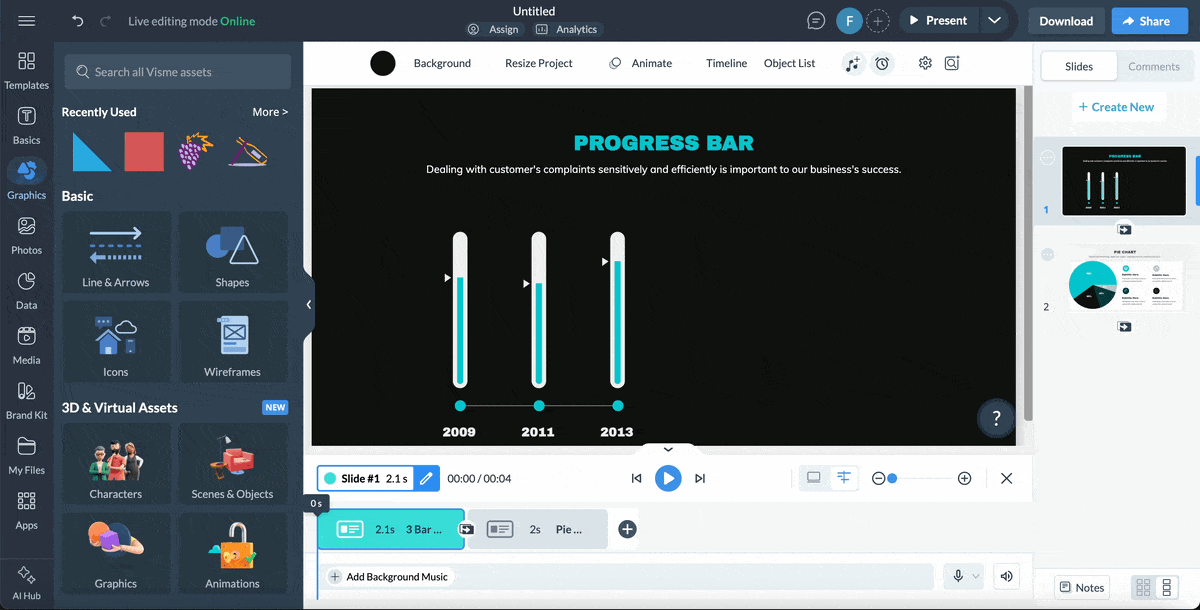Open the timer icon in the top toolbar
The height and width of the screenshot is (610, 1200).
click(x=882, y=63)
